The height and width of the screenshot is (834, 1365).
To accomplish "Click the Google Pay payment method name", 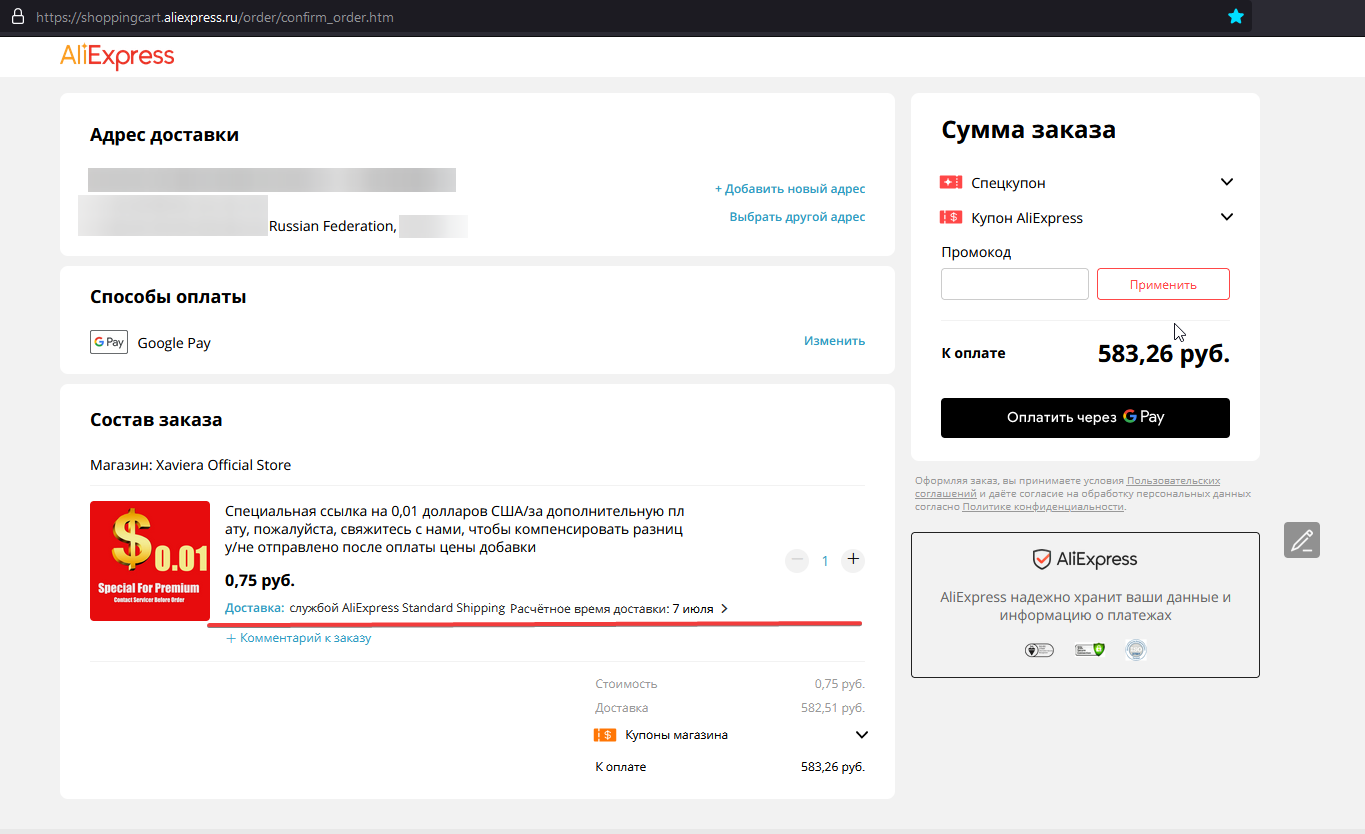I will click(x=174, y=343).
